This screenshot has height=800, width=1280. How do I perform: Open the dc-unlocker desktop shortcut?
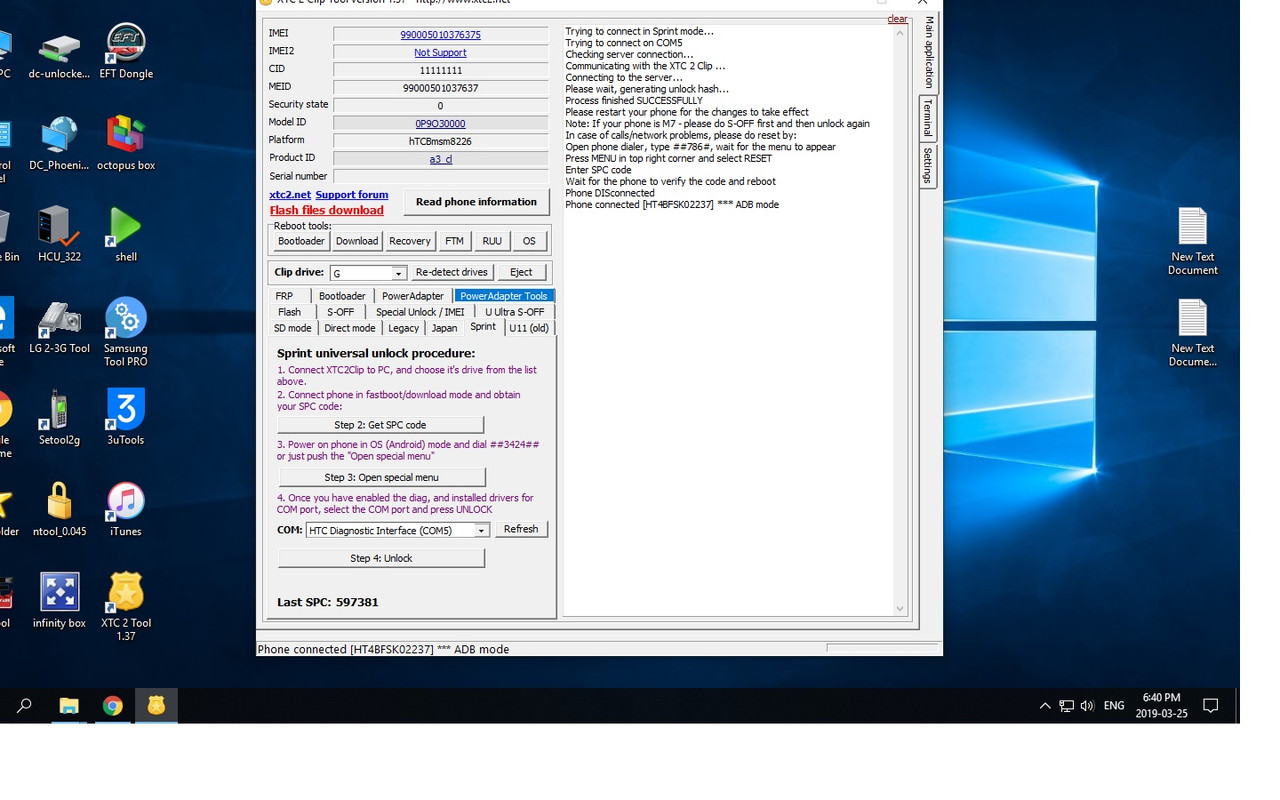(x=59, y=54)
